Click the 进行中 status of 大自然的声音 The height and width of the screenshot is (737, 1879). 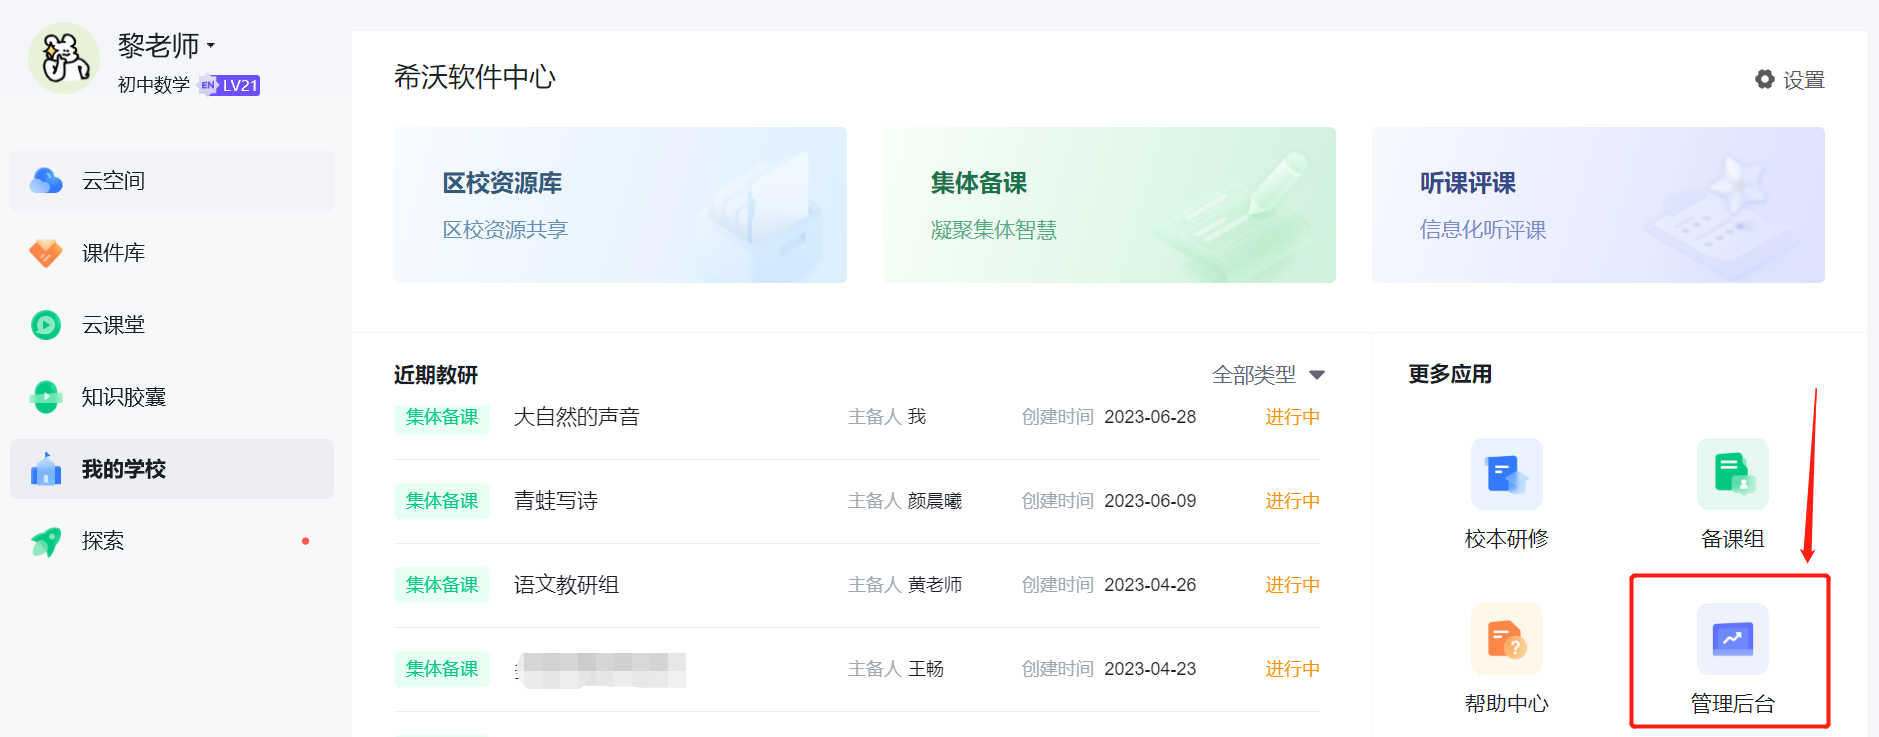coord(1292,417)
